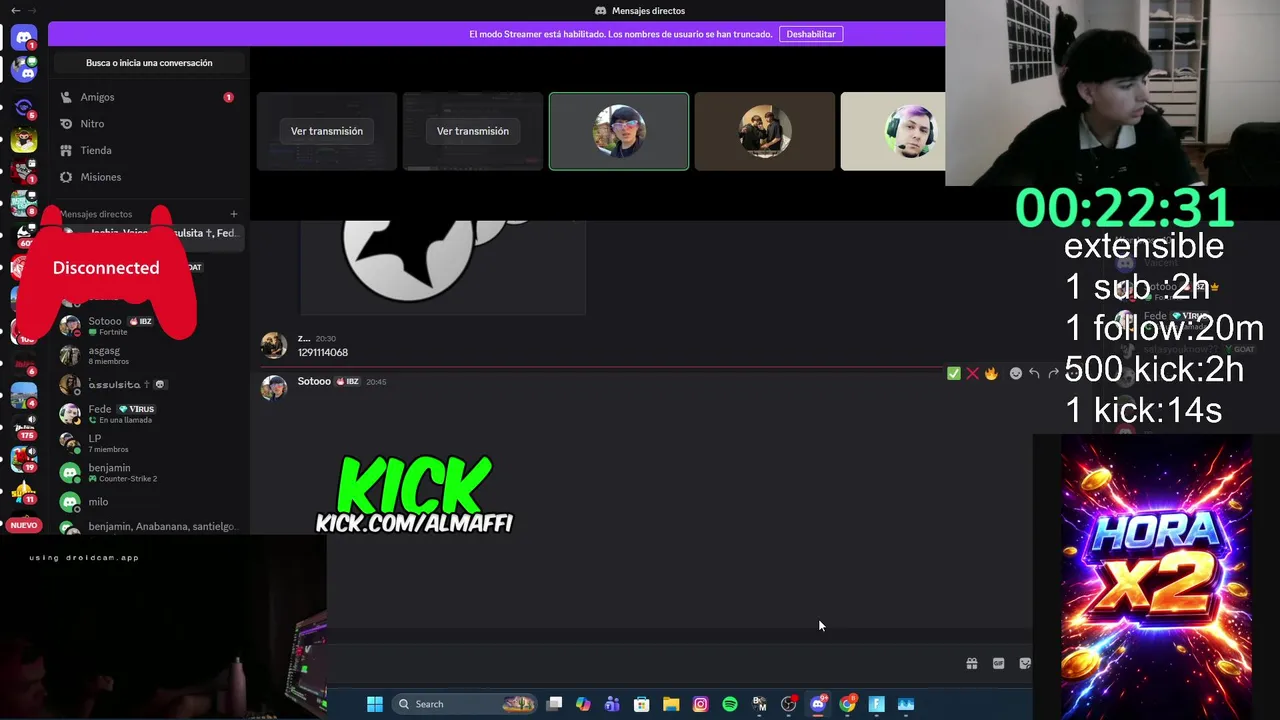Open Microsoft Teams taskbar icon
The width and height of the screenshot is (1280, 720).
click(x=612, y=704)
